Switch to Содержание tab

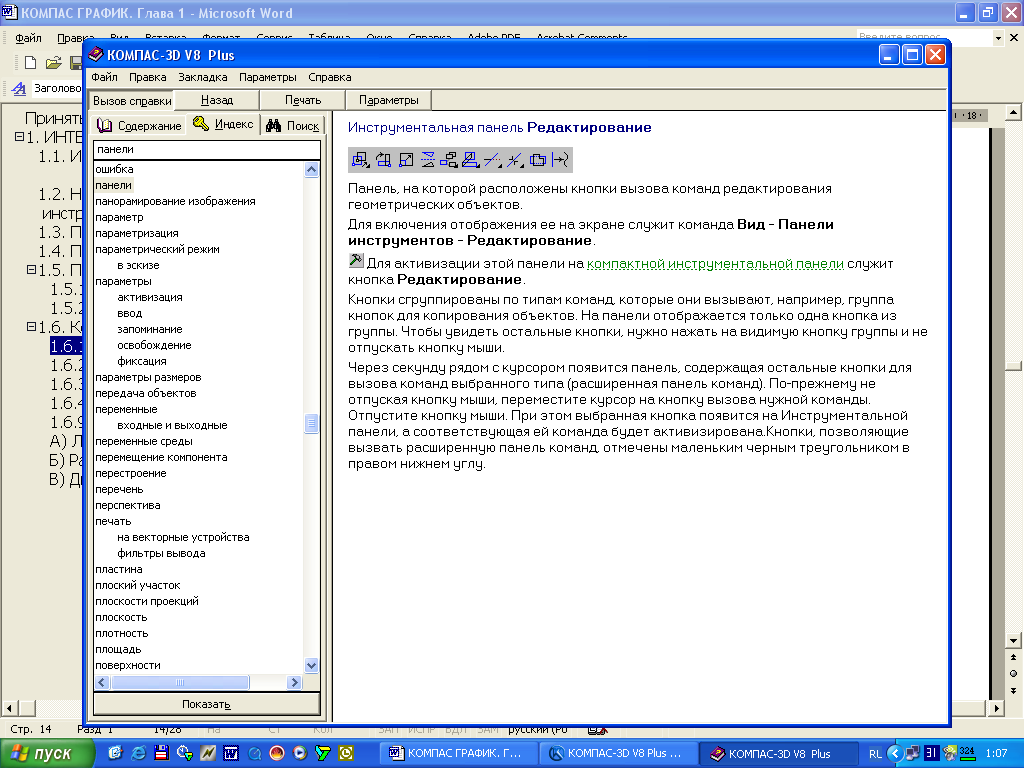[138, 125]
